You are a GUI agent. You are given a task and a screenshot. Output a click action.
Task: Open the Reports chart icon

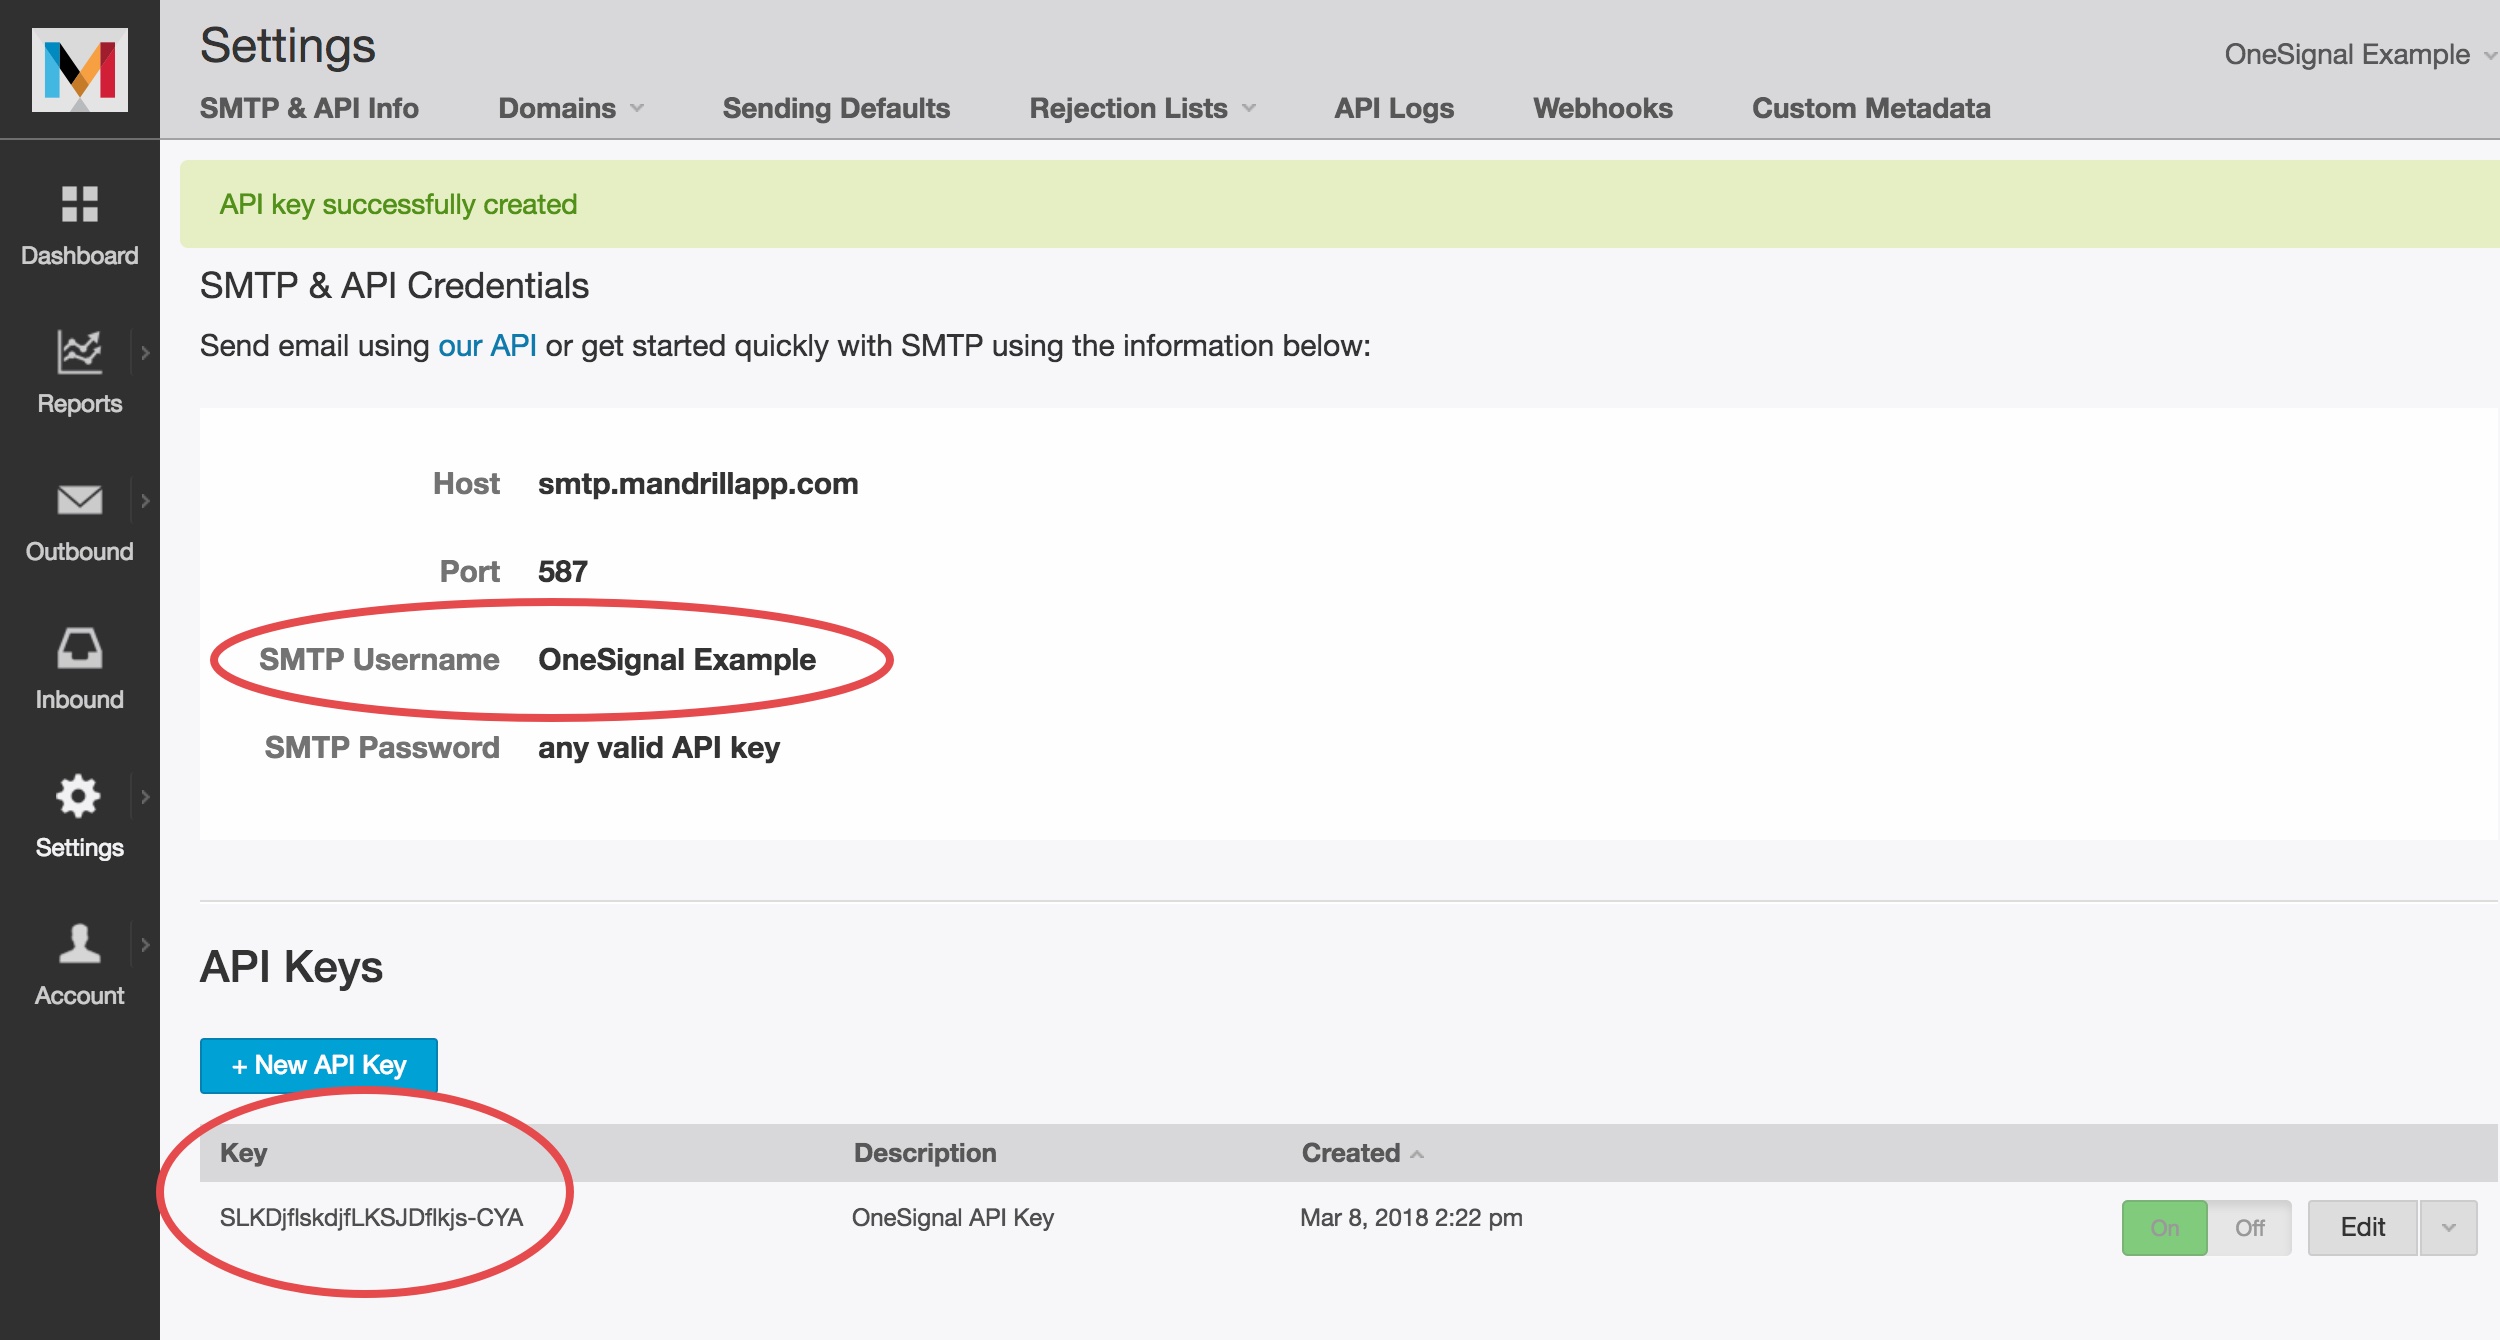(80, 352)
